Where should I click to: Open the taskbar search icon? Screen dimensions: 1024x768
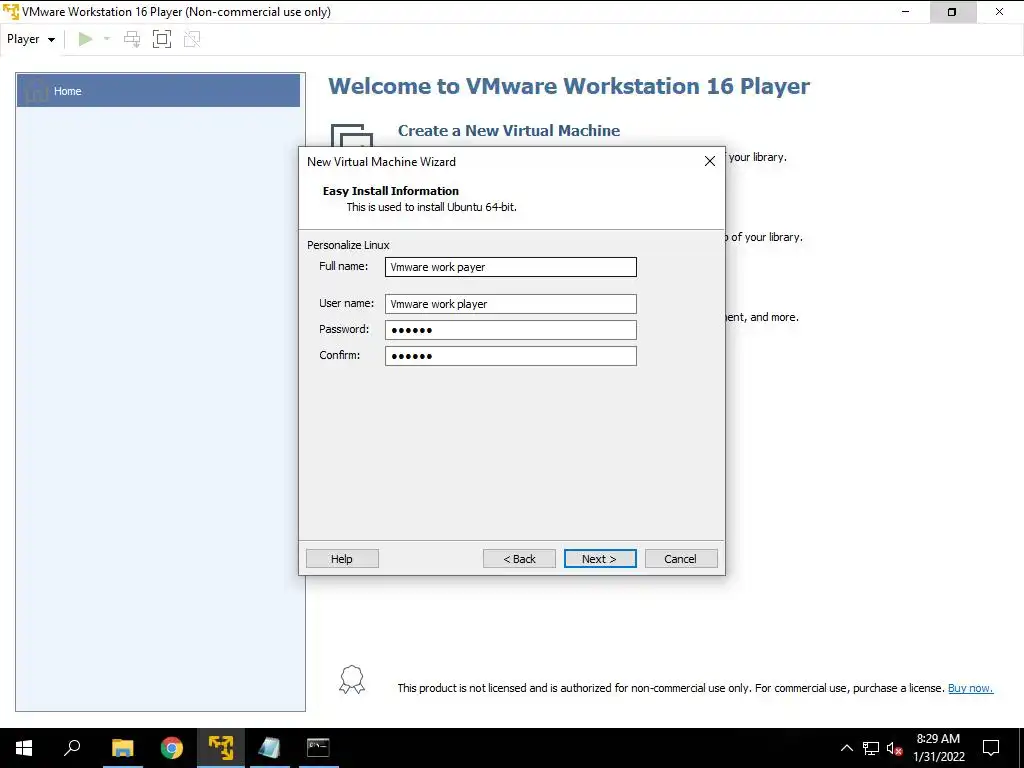click(x=72, y=748)
